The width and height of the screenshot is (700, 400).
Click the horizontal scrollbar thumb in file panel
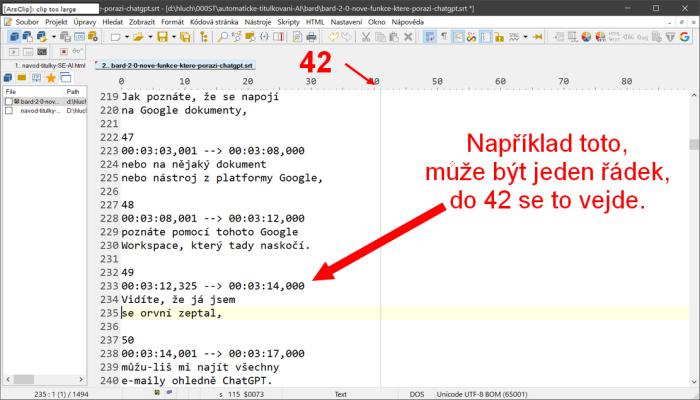click(24, 379)
